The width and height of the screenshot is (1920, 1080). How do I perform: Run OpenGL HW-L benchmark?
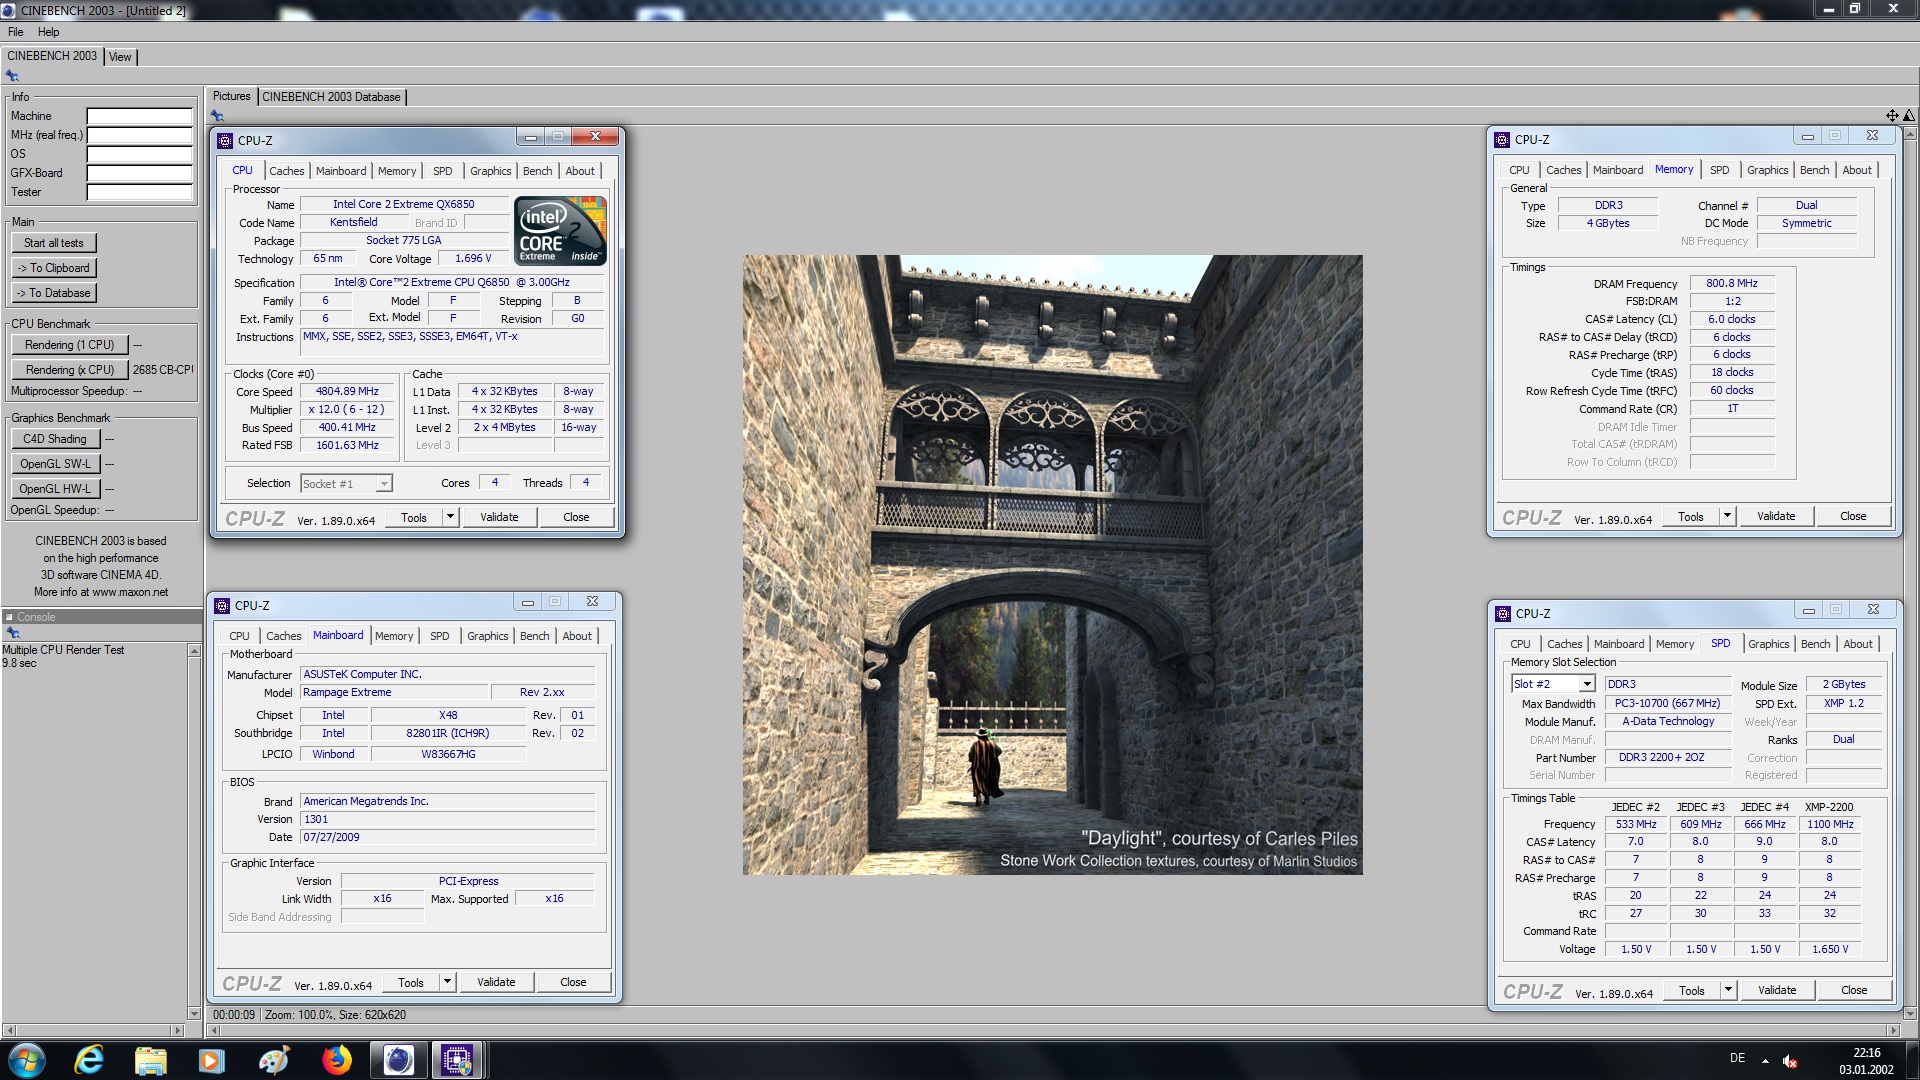[55, 489]
